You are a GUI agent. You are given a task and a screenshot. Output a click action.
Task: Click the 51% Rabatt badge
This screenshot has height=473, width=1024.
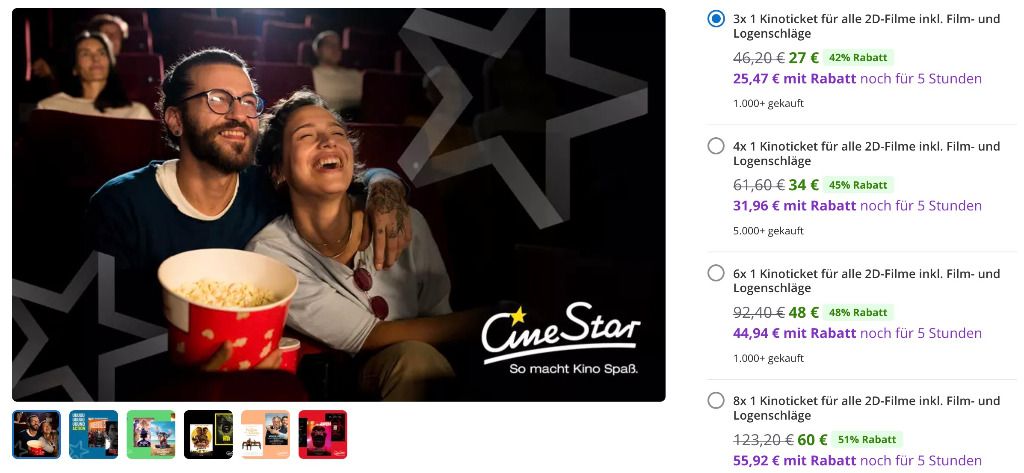pyautogui.click(x=867, y=440)
